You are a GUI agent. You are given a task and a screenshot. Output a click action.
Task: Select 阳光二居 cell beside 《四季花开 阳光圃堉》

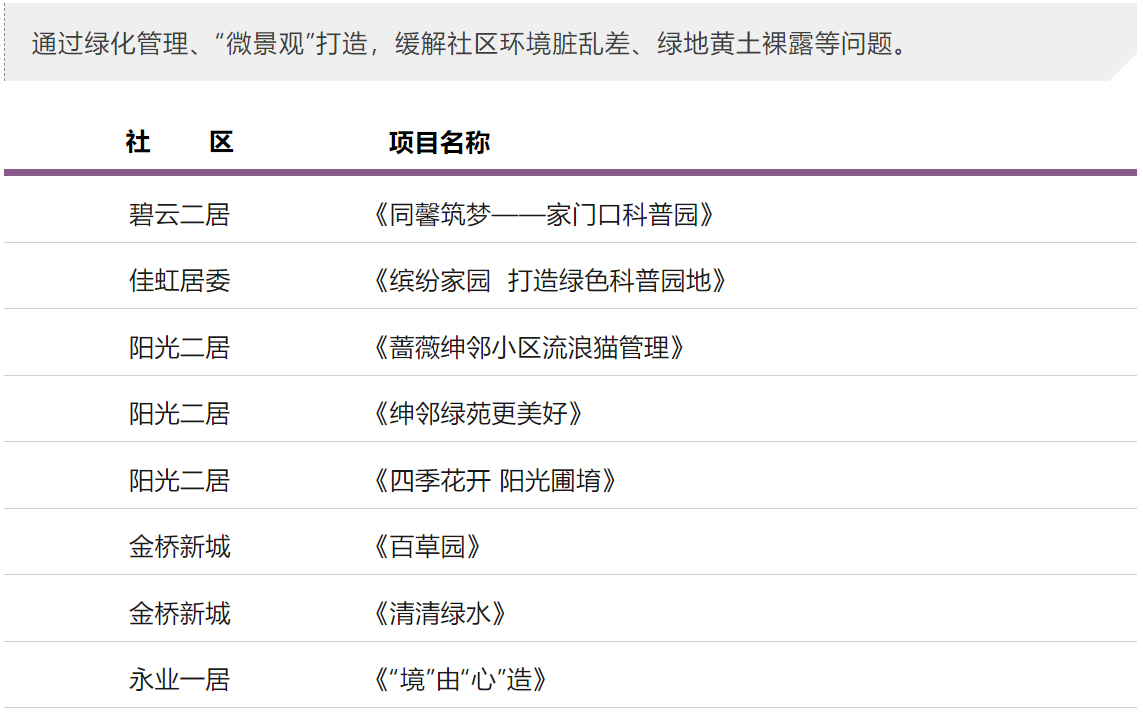click(x=179, y=481)
